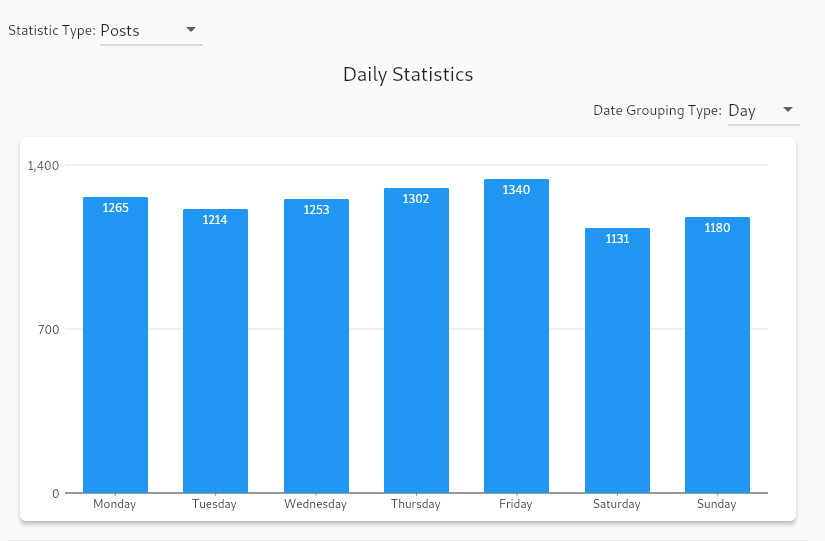
Task: Click the Sunday axis label
Action: [x=717, y=505]
